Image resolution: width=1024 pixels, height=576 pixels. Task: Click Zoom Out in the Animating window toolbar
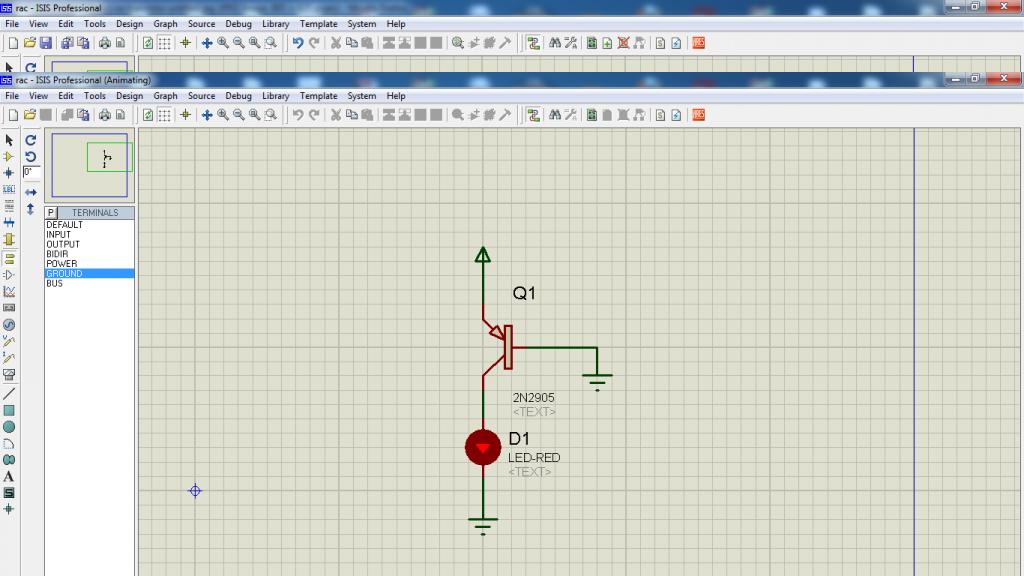[238, 115]
